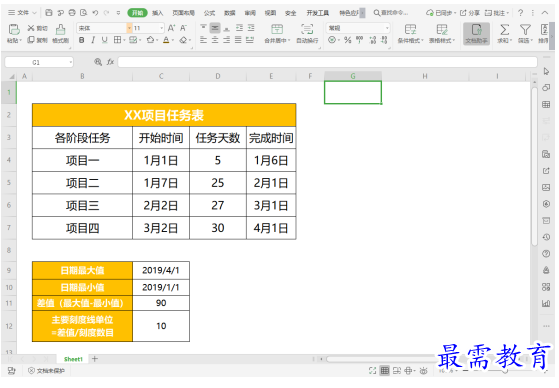Click the Format Painter brush icon
Image resolution: width=559 pixels, height=388 pixels.
tap(61, 30)
